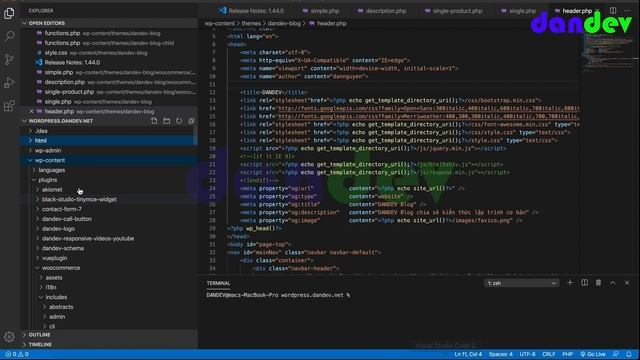
Task: Expand the .idea folder
Action: [x=109, y=131]
